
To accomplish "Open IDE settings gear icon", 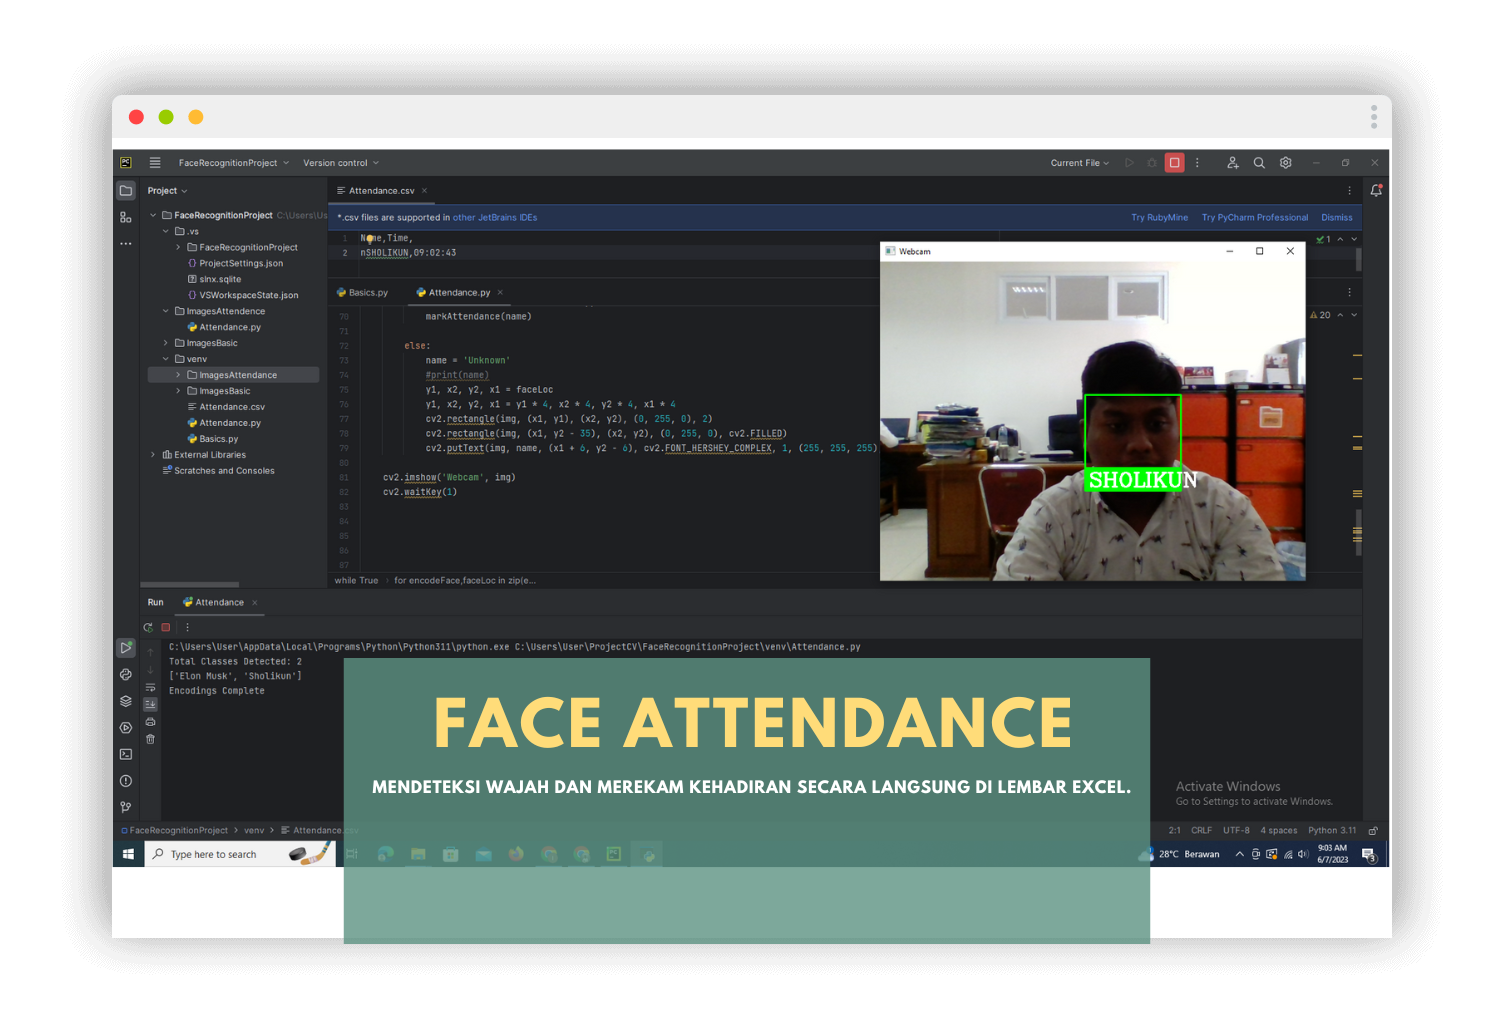I will [x=1286, y=163].
